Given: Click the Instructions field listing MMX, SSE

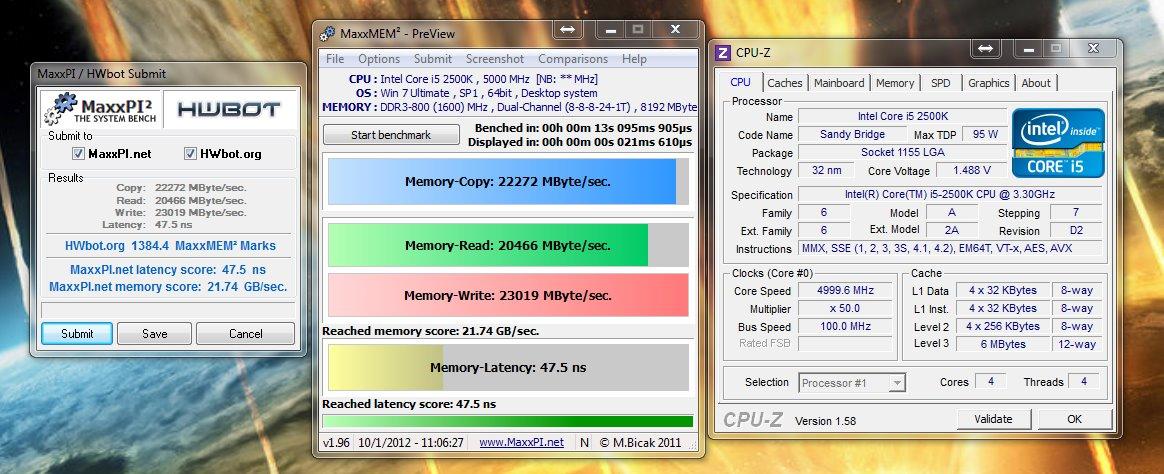Looking at the screenshot, I should coord(952,248).
